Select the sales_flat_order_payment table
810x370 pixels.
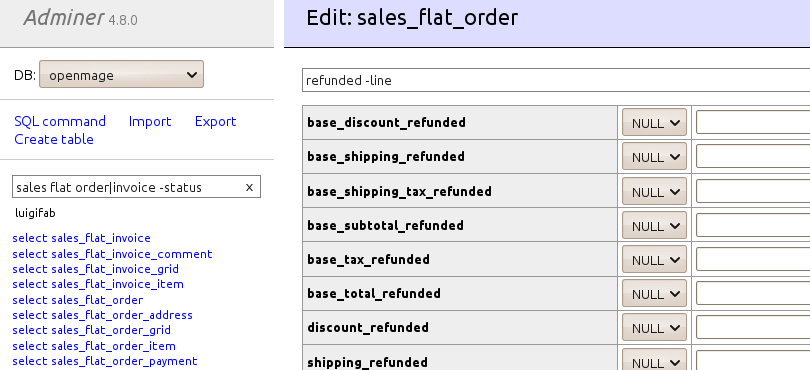click(x=105, y=361)
